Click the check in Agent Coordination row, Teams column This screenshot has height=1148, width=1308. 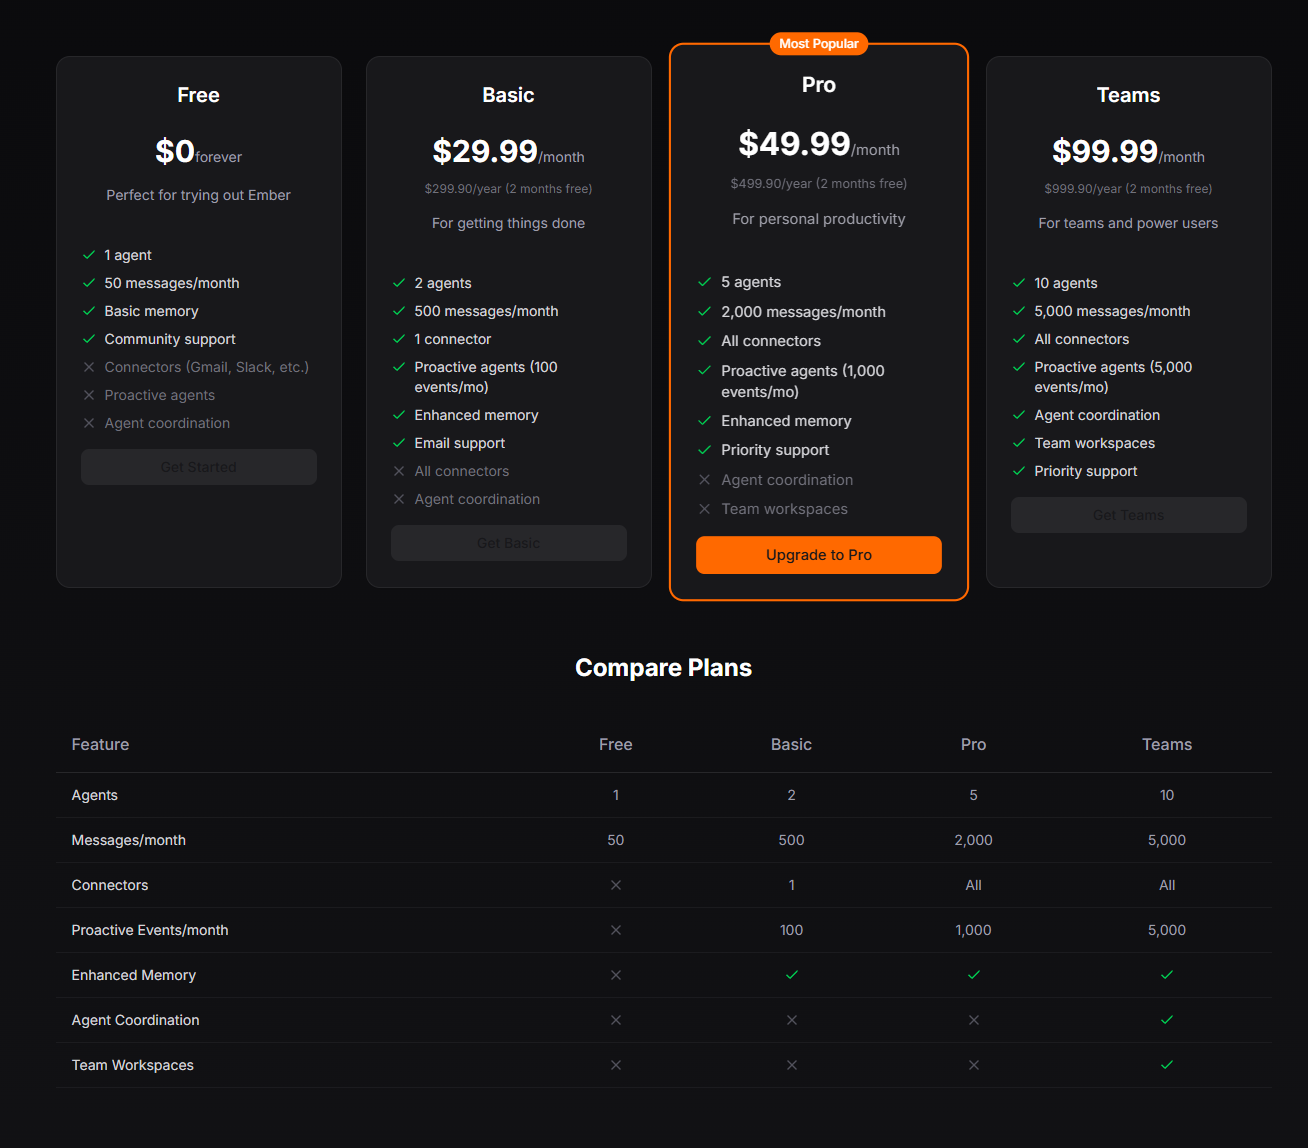tap(1167, 1020)
